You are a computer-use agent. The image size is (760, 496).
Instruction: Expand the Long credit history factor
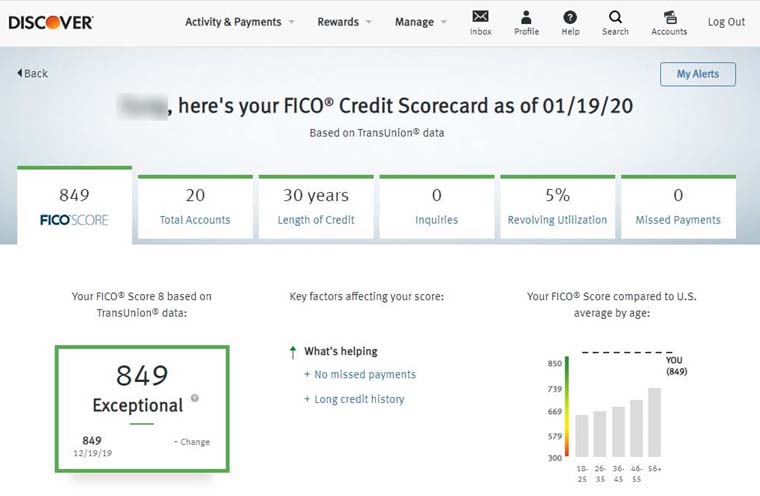(354, 399)
